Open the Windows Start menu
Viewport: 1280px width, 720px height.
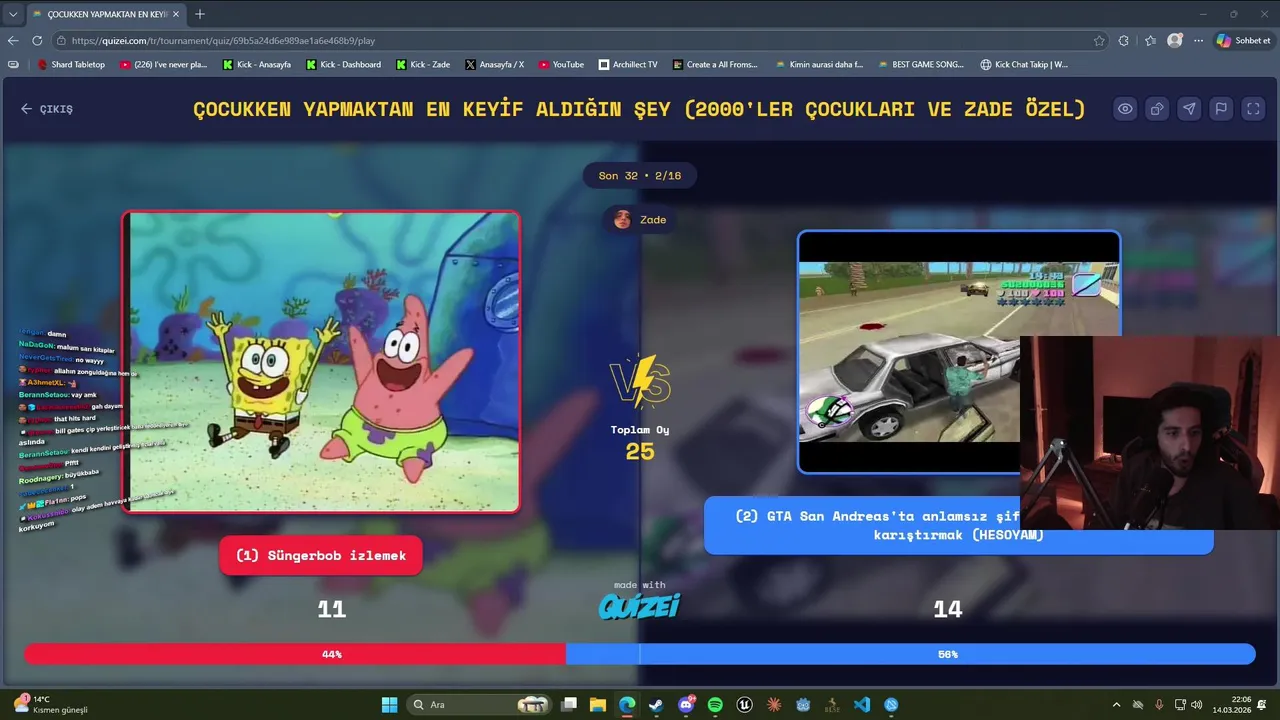coord(389,705)
